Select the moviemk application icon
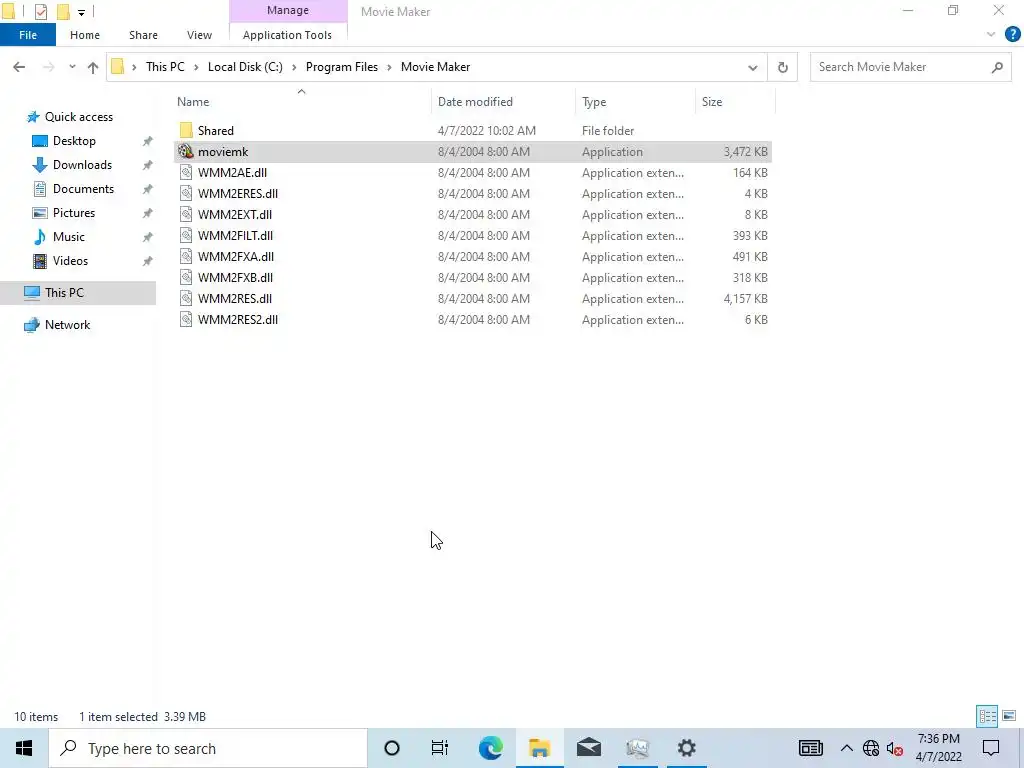This screenshot has height=768, width=1024. point(186,152)
